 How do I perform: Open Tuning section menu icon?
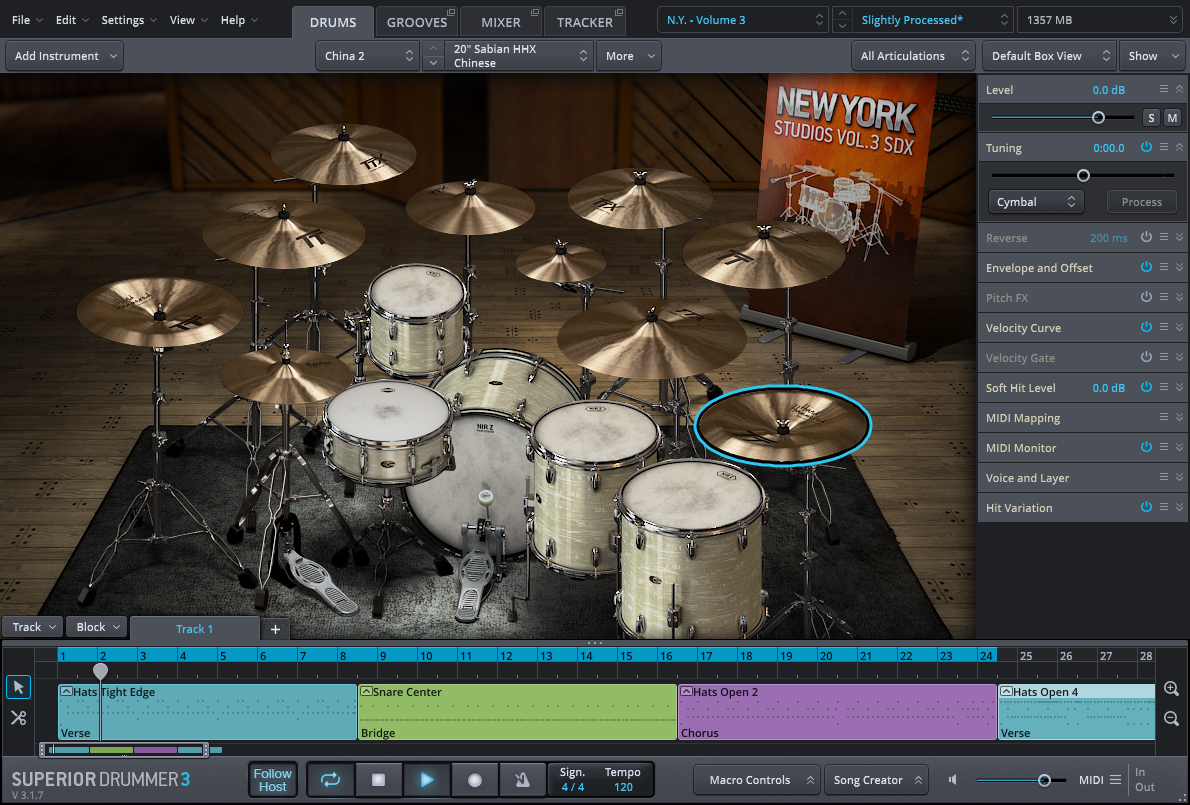click(x=1163, y=147)
